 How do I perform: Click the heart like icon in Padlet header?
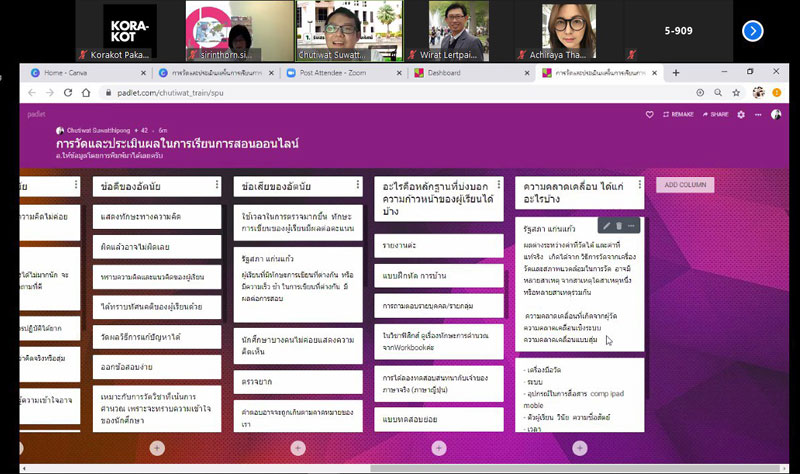(x=649, y=114)
